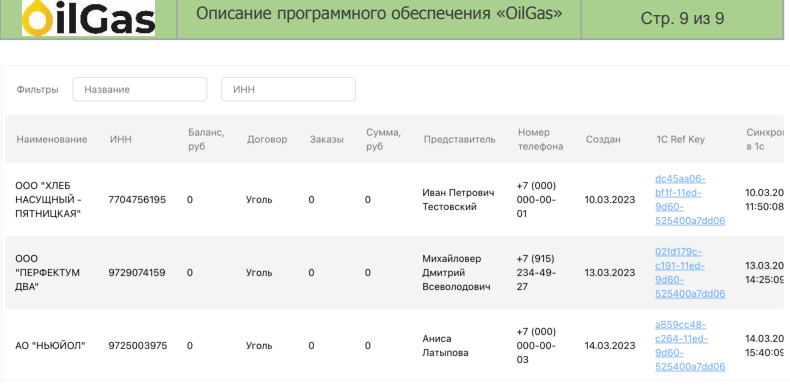Click the Фильтры label

coord(37,89)
